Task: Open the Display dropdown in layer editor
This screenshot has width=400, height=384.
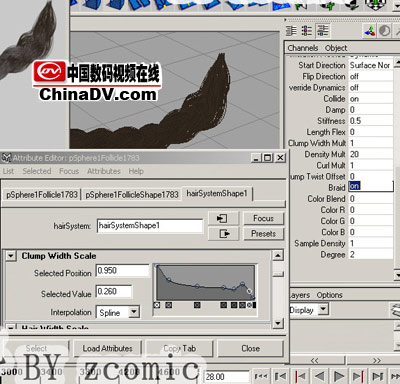Action: pos(323,310)
